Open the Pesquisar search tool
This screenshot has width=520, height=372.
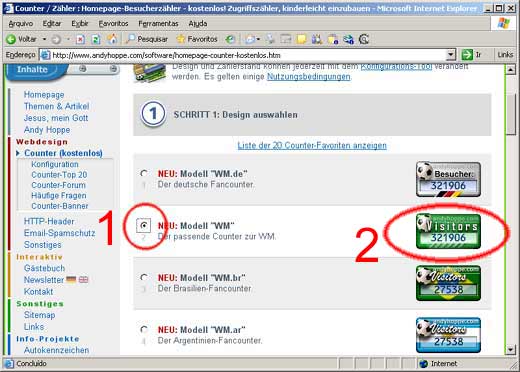pos(147,39)
